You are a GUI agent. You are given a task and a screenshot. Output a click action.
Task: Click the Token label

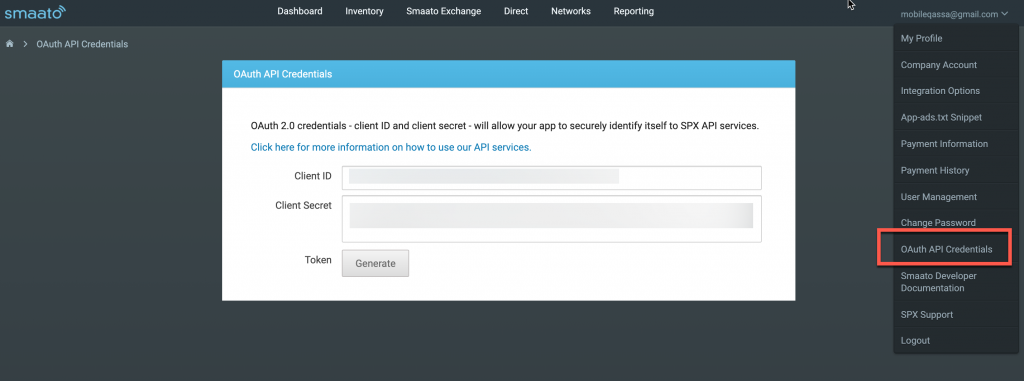[318, 259]
